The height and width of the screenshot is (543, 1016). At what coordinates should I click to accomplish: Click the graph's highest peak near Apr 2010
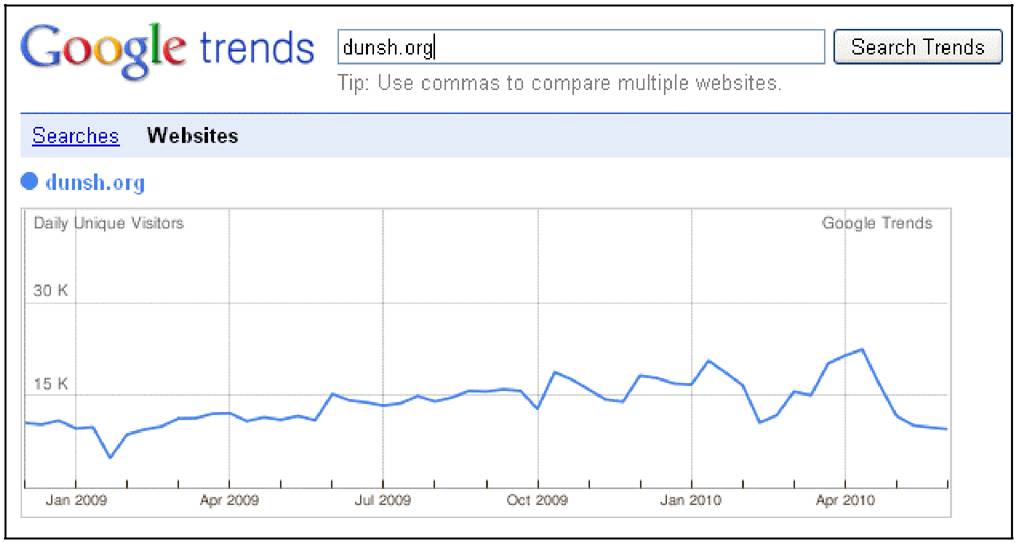pyautogui.click(x=863, y=349)
